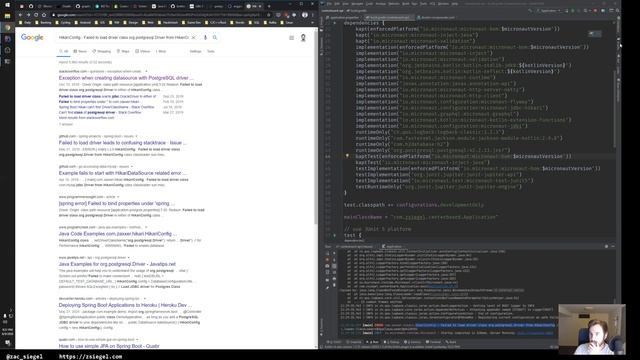Open the Terminal tool window tab
The image size is (640, 360).
(x=433, y=342)
